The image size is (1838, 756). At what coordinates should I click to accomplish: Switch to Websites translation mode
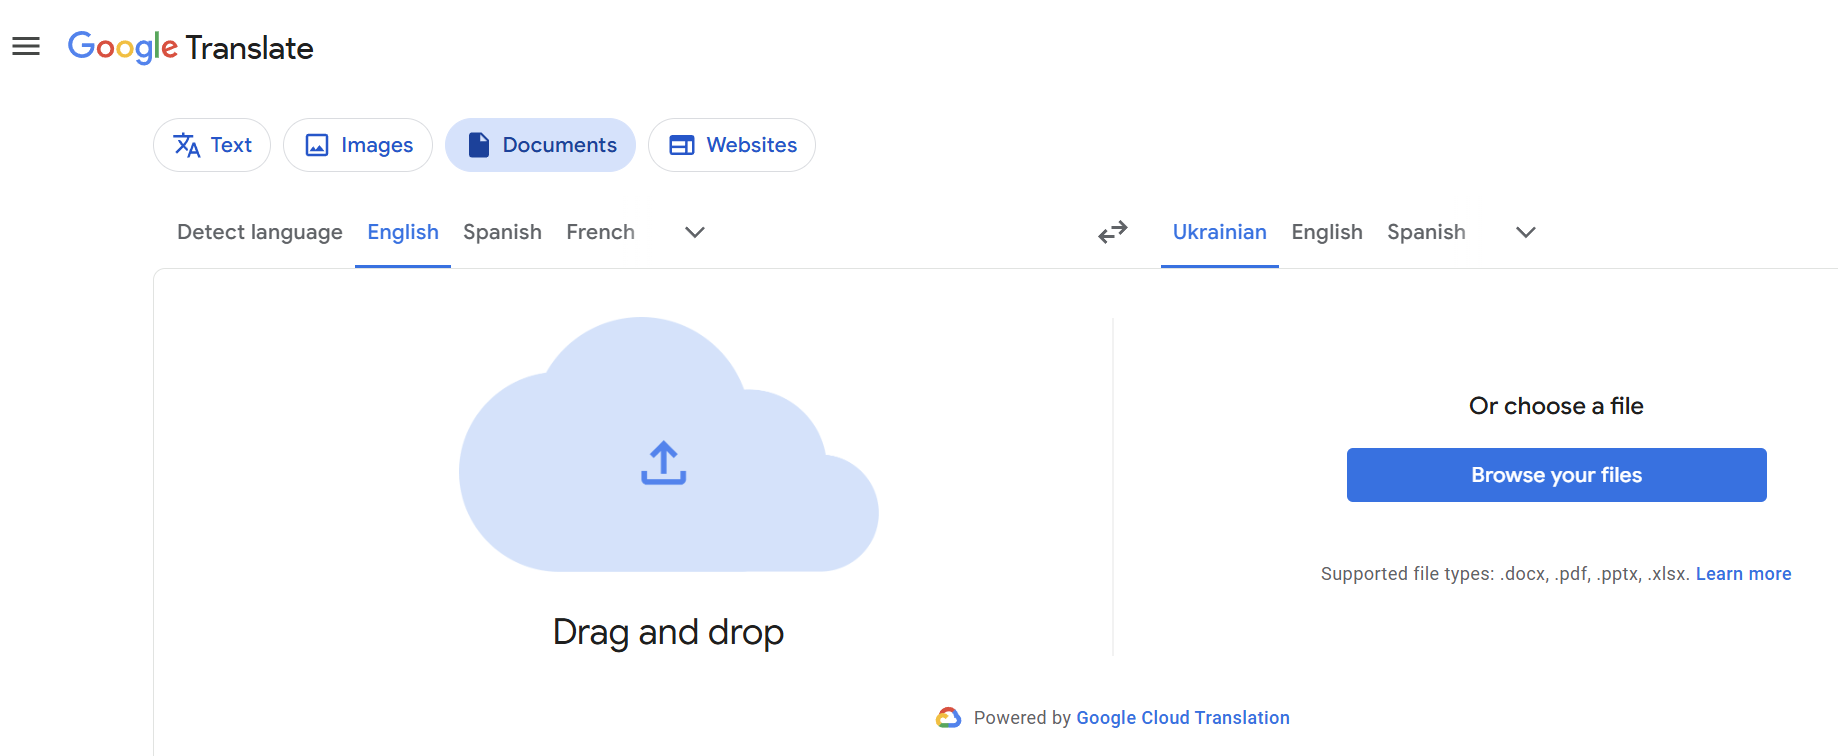732,145
